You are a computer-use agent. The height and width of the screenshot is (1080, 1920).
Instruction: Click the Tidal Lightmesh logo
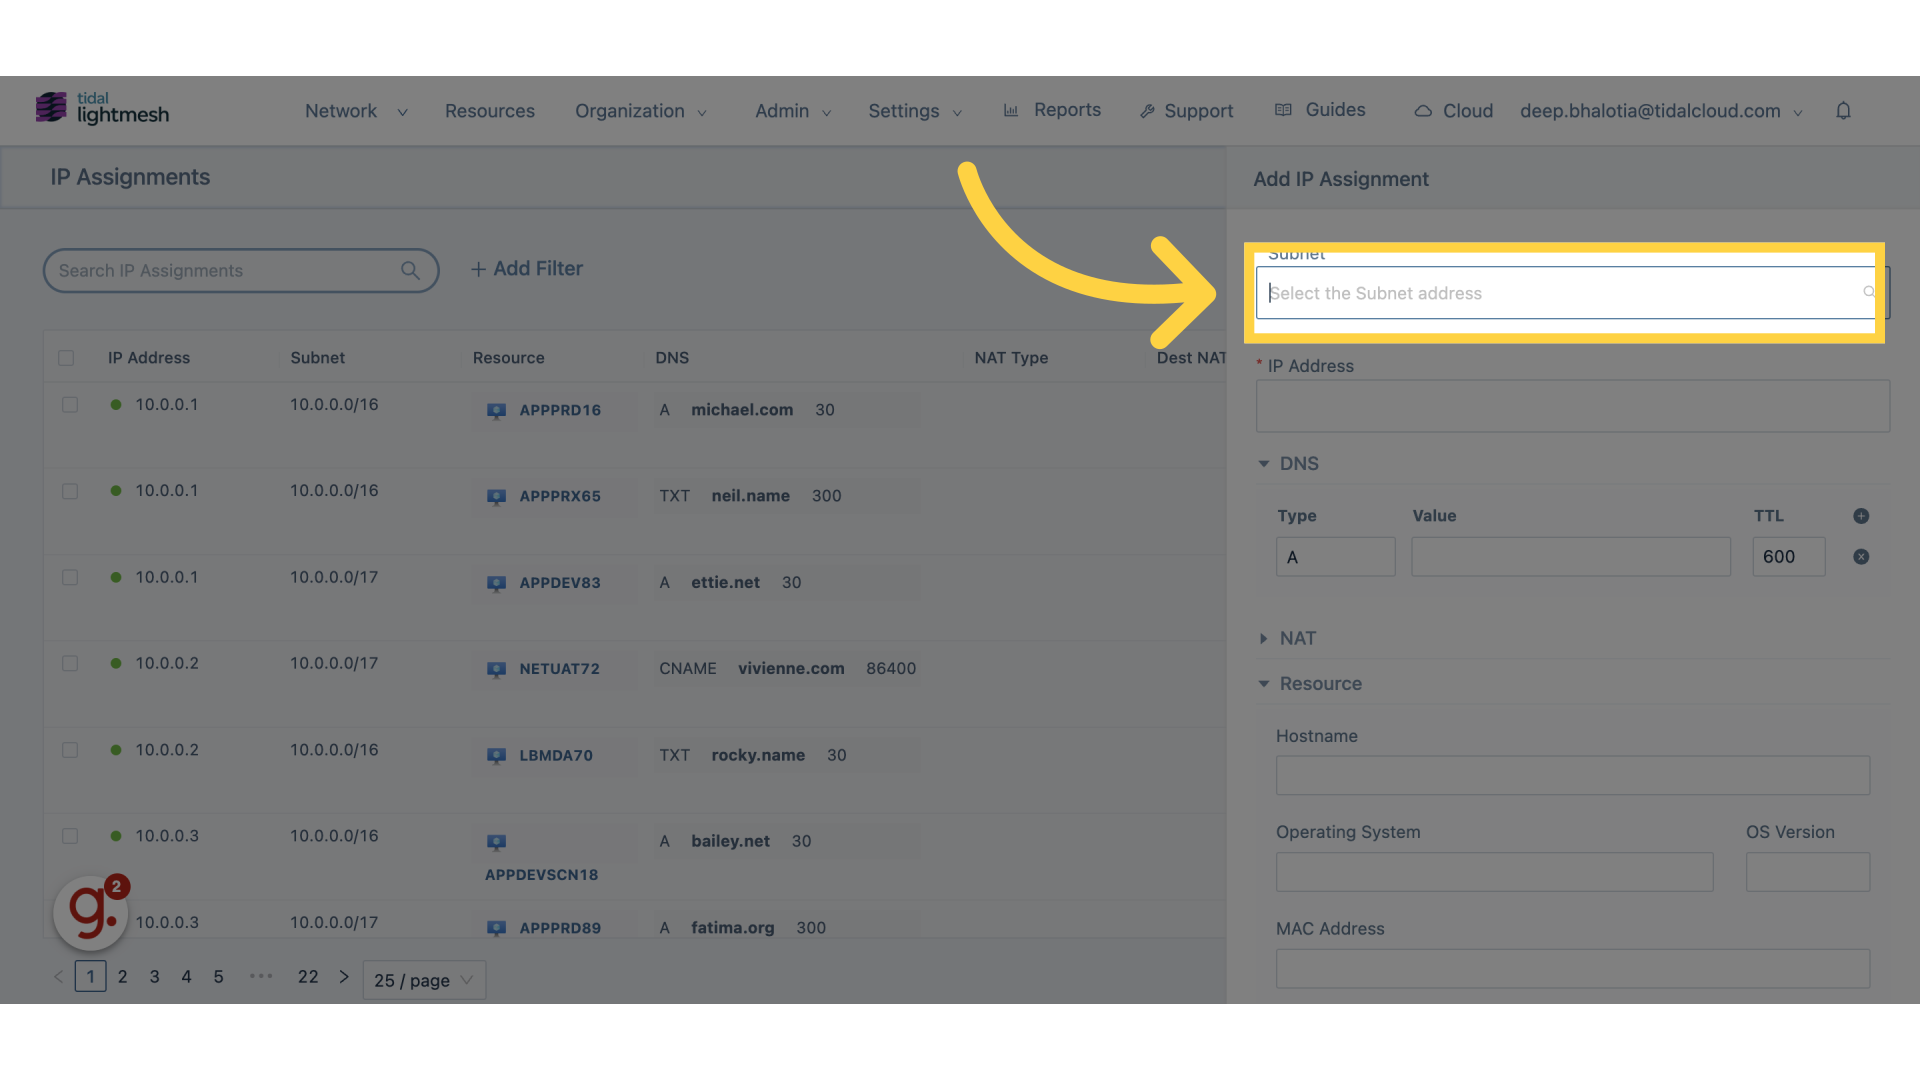102,108
